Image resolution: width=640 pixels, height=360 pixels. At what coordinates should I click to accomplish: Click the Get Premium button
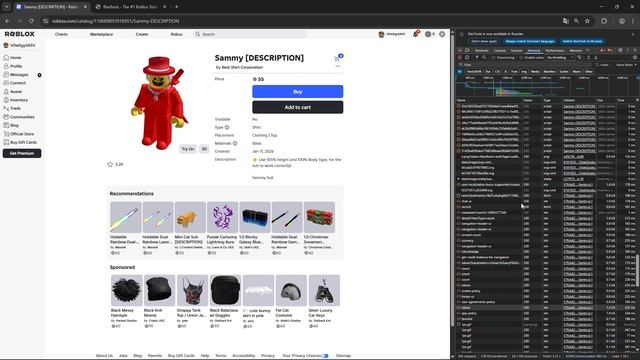[22, 153]
